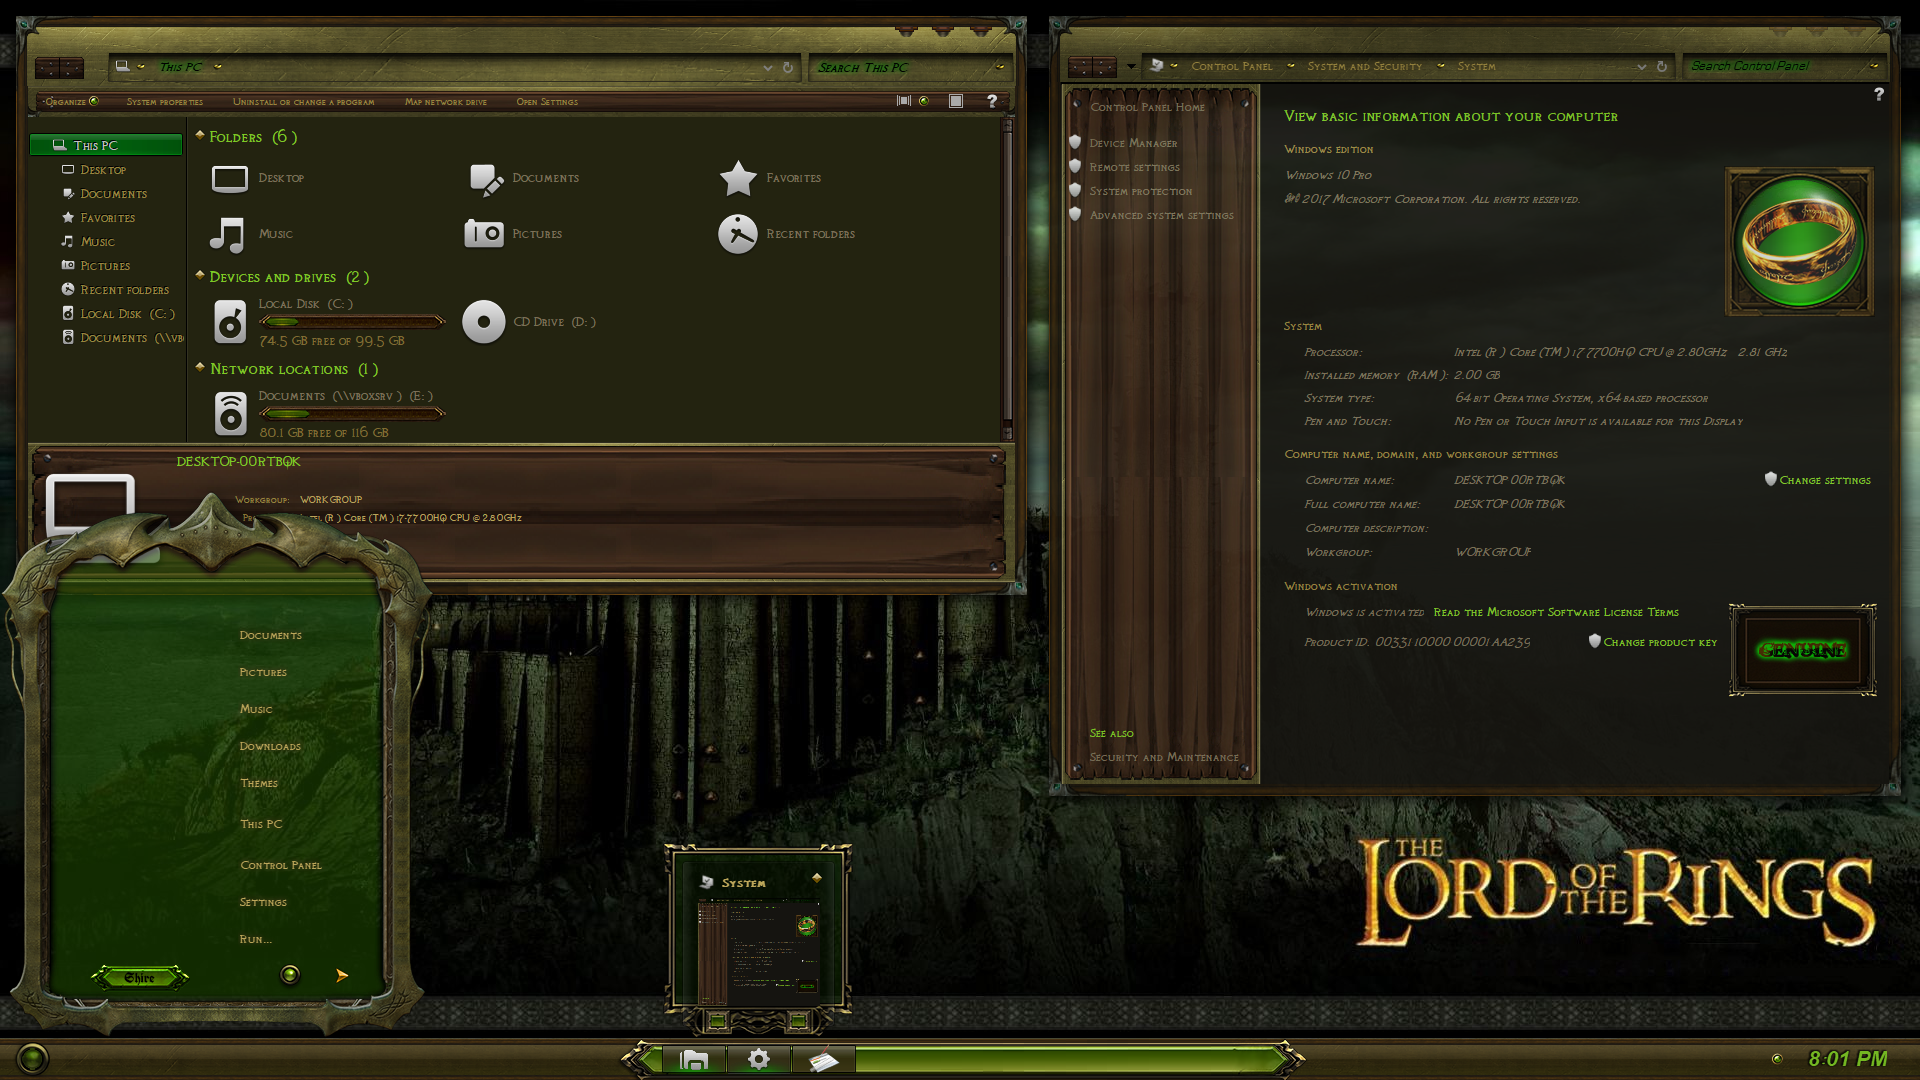Click the Change settings link
The width and height of the screenshot is (1920, 1080).
[1824, 480]
